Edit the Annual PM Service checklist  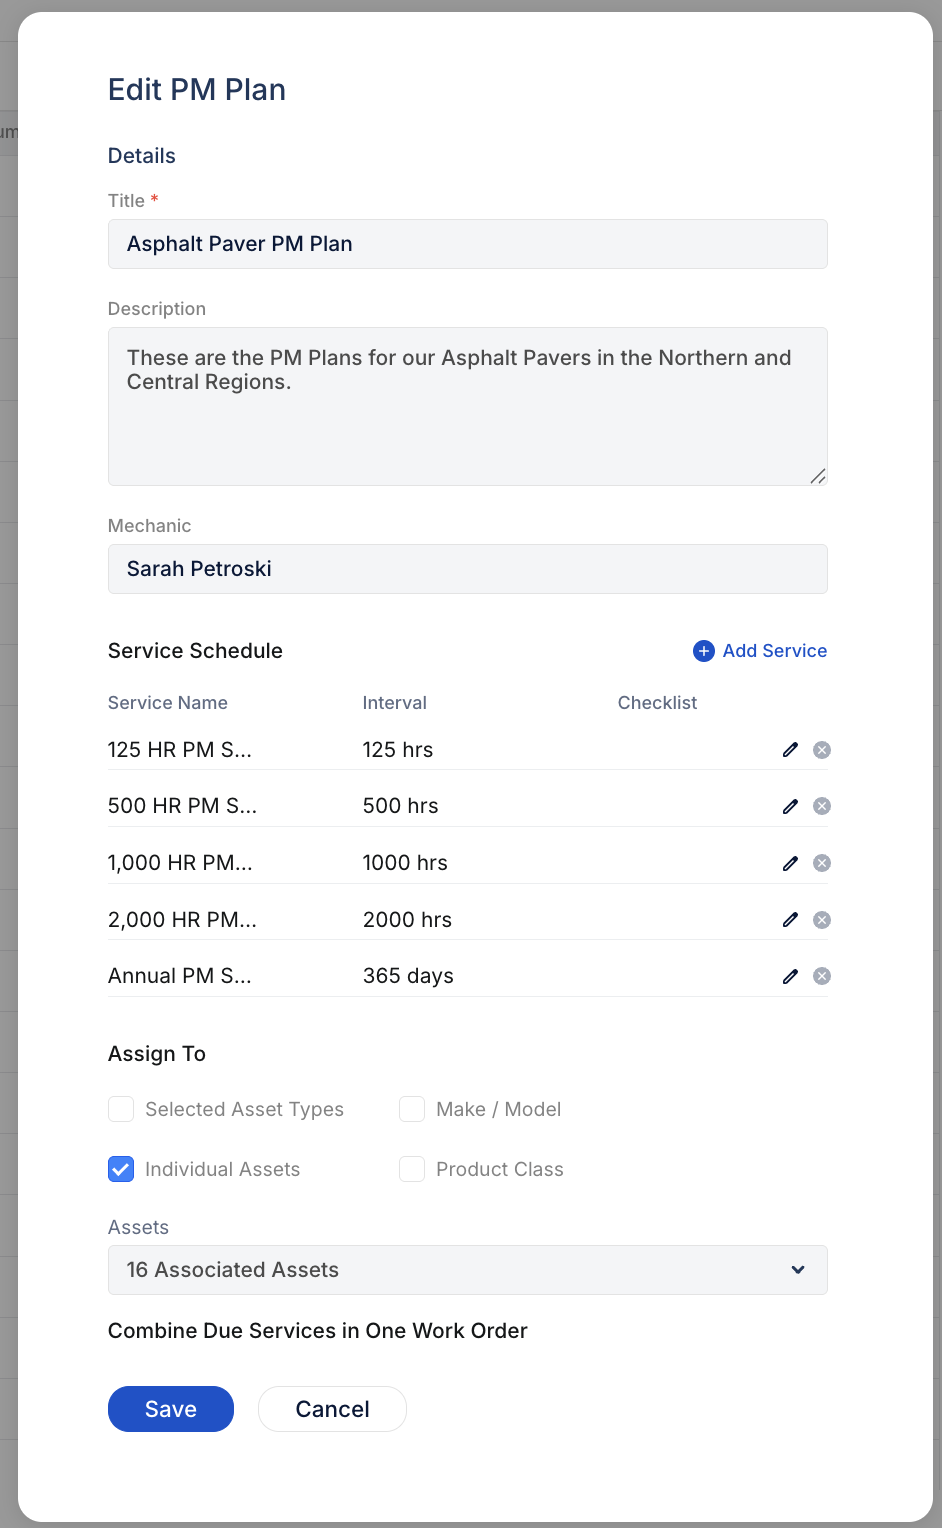[790, 975]
